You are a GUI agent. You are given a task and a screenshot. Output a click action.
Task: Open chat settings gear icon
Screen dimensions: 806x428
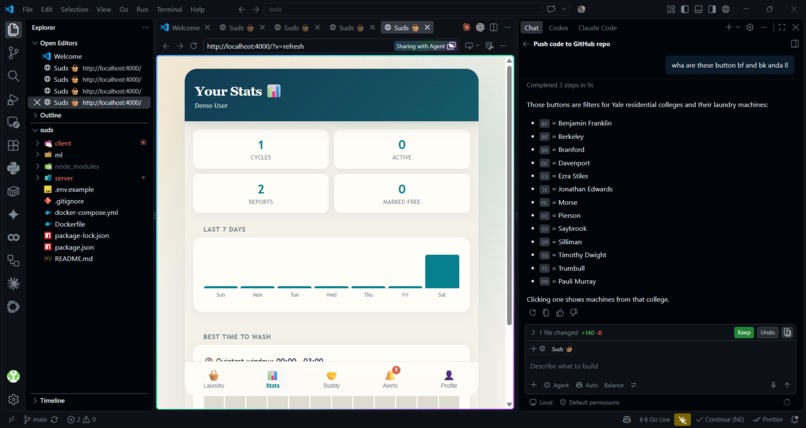[x=750, y=27]
